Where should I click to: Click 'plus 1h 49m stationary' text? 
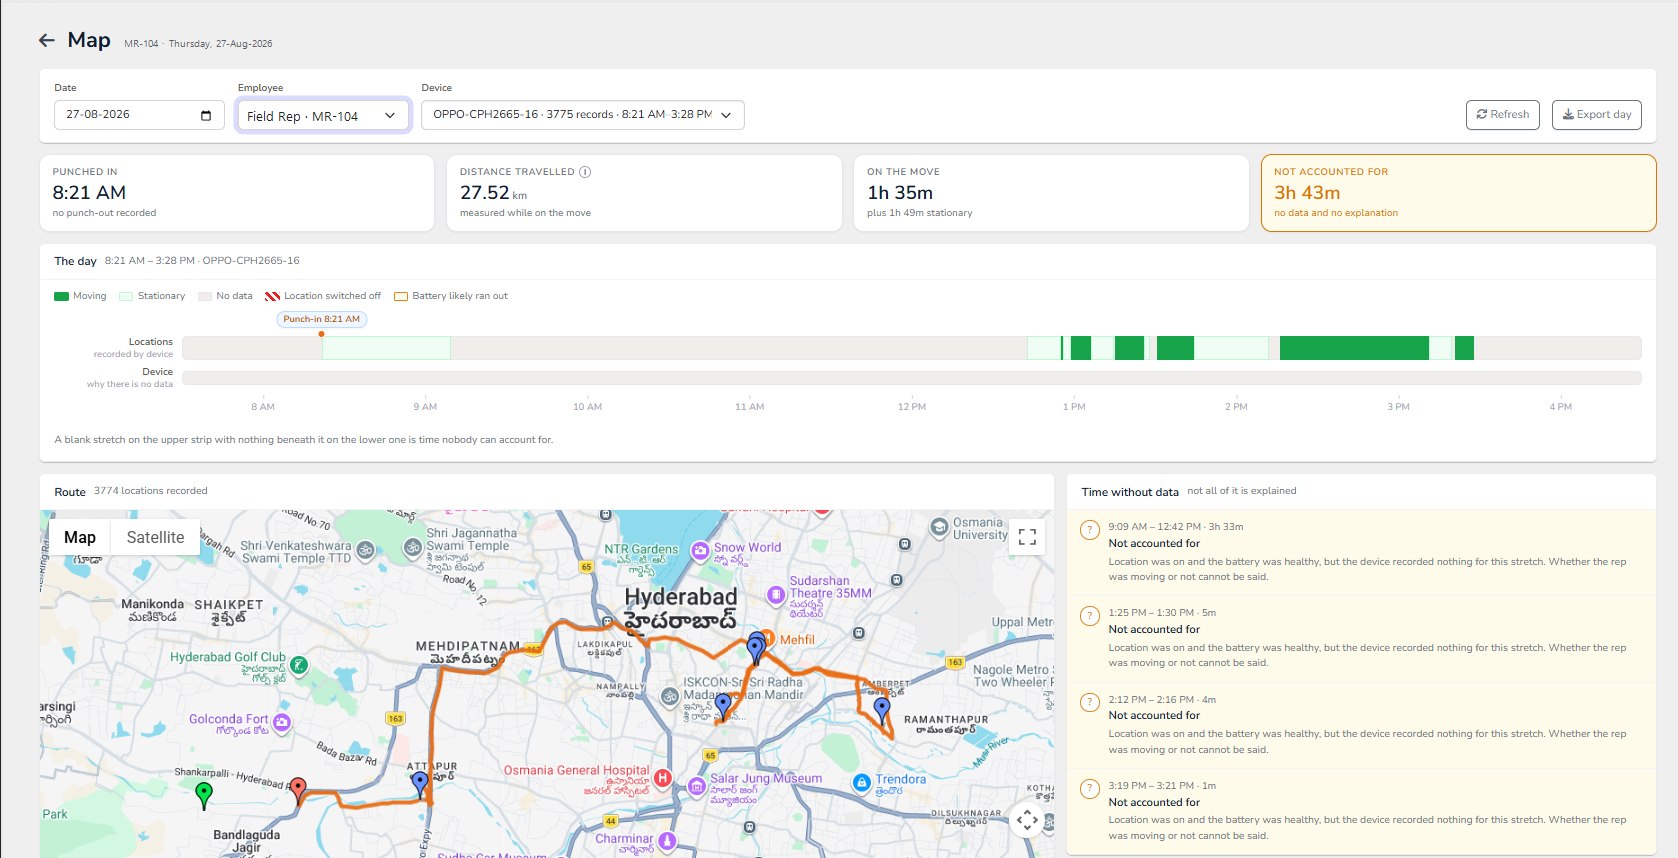click(920, 213)
